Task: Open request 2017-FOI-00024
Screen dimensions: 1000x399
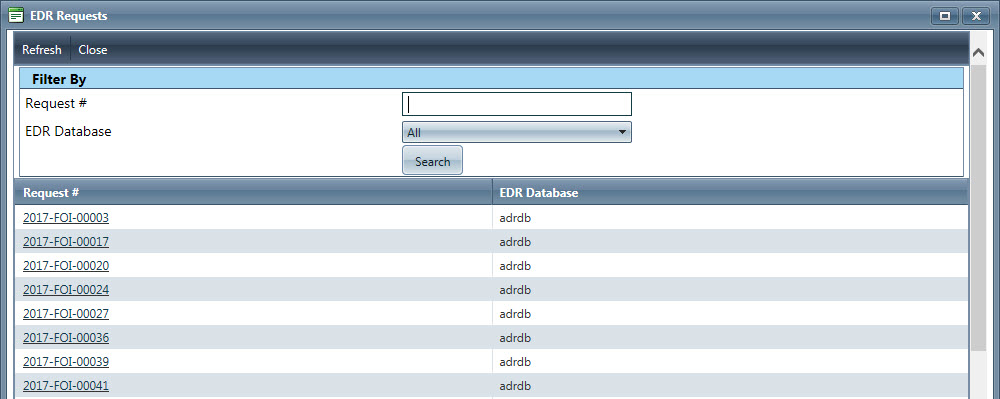Action: click(x=66, y=290)
